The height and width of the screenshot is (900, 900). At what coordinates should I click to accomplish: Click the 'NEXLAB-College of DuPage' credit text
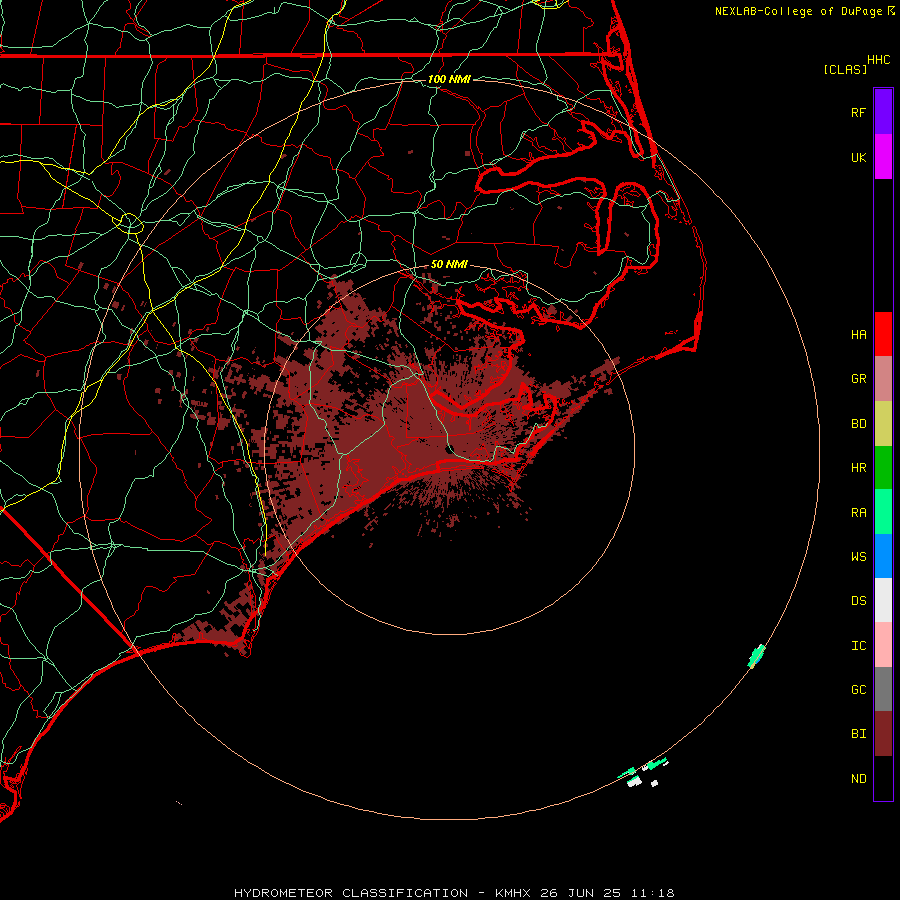pos(798,11)
